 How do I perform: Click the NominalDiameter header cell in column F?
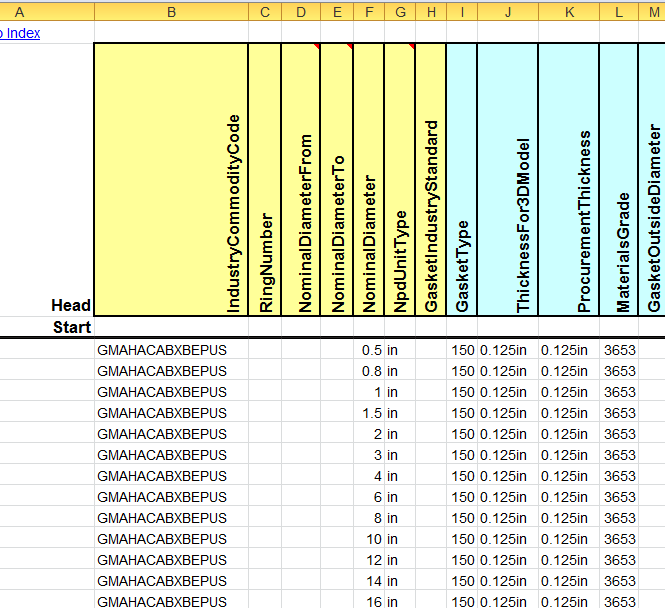click(369, 179)
